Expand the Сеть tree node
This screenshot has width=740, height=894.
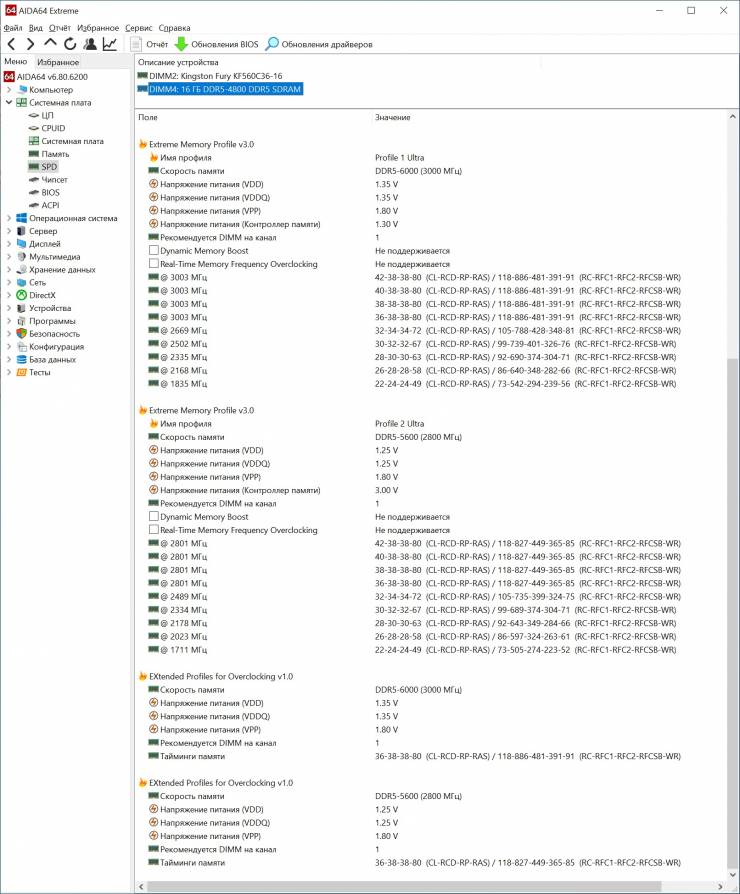coord(9,282)
